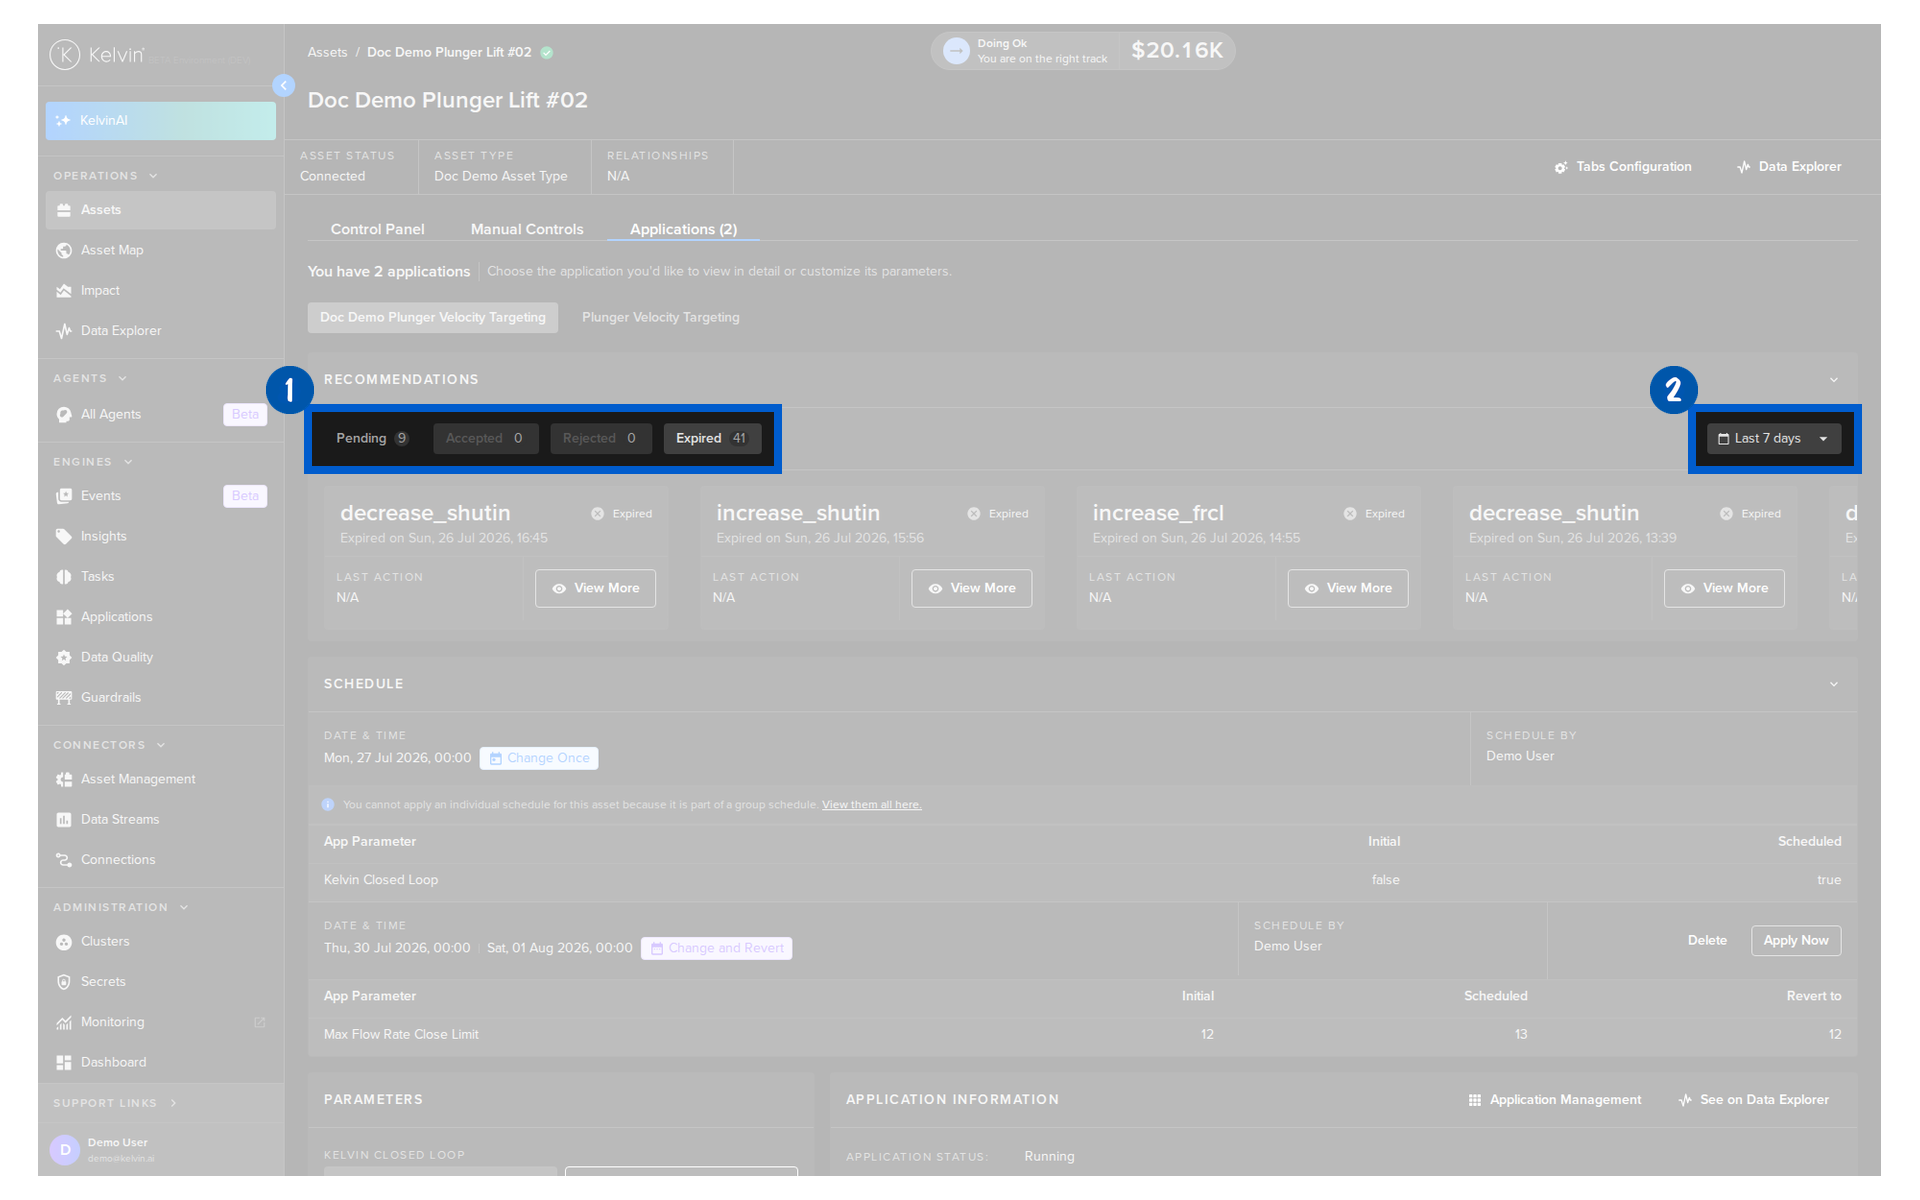Open Clusters administration
This screenshot has height=1200, width=1920.
(160, 942)
